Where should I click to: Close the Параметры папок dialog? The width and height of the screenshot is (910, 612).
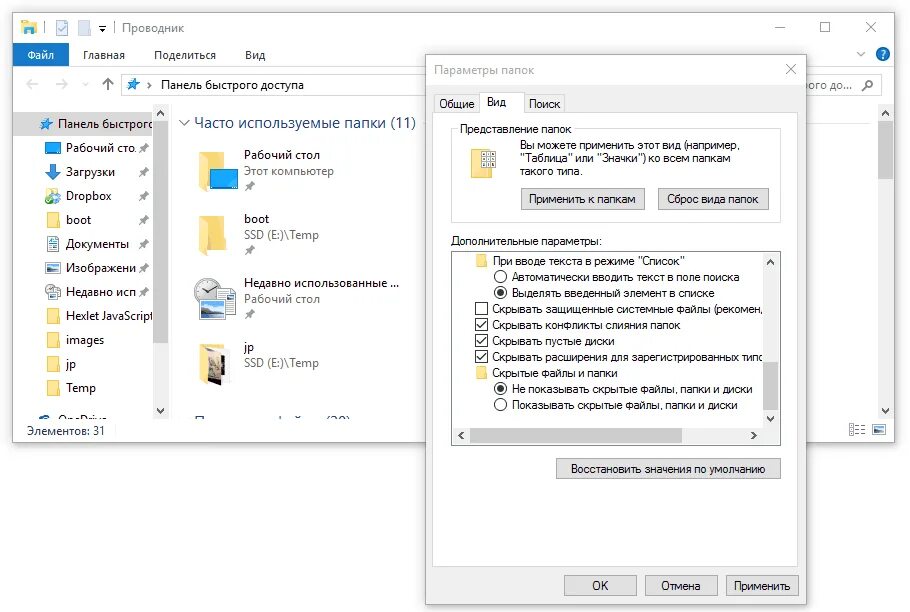pos(790,70)
